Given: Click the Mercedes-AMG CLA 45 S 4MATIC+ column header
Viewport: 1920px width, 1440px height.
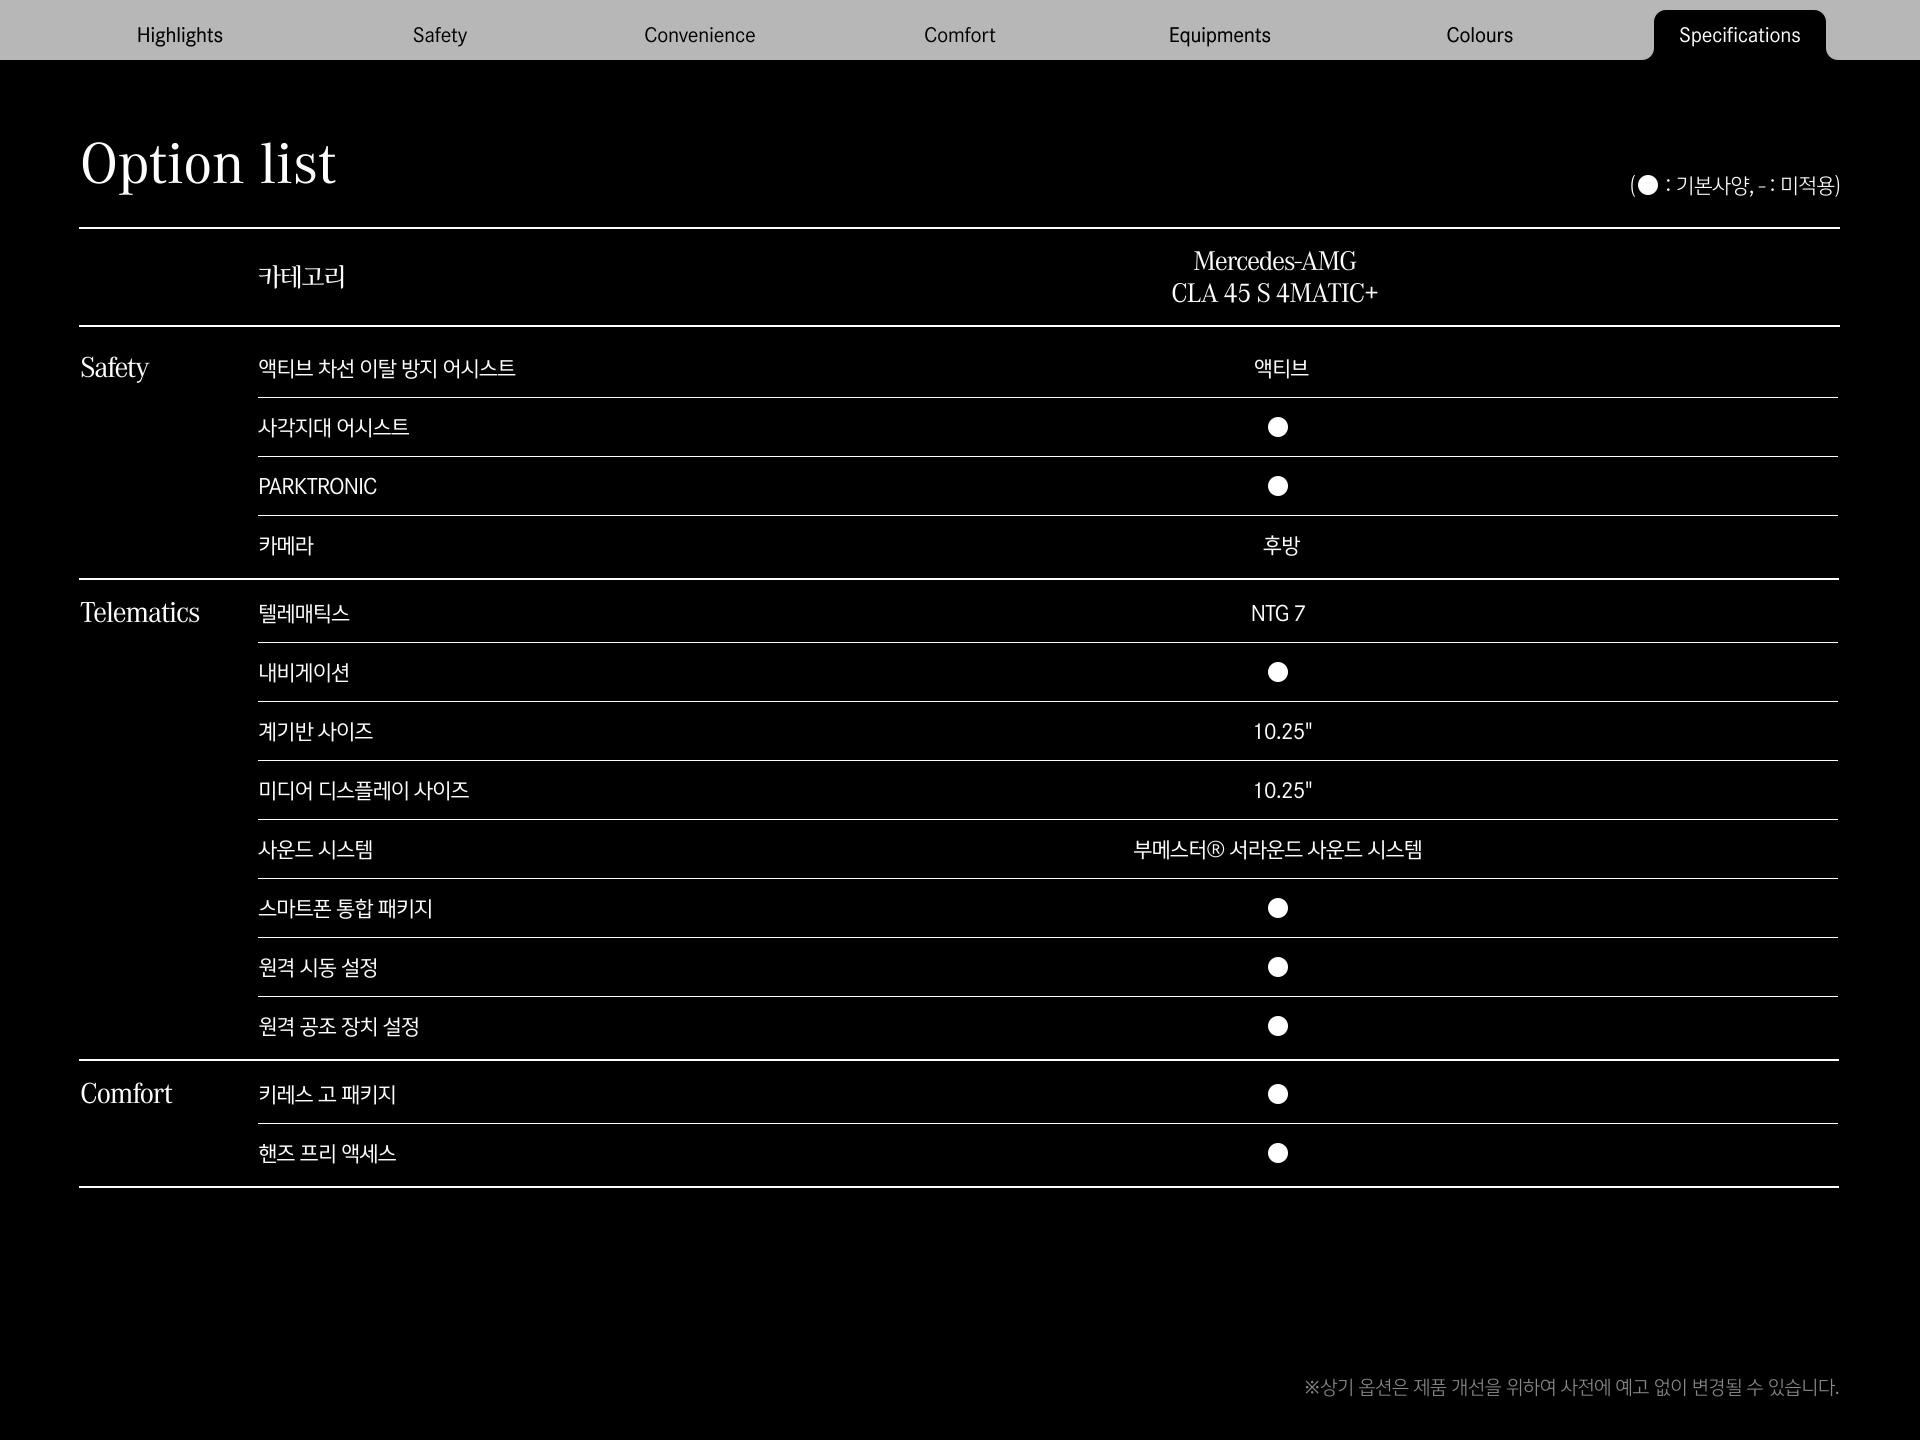Looking at the screenshot, I should point(1275,277).
